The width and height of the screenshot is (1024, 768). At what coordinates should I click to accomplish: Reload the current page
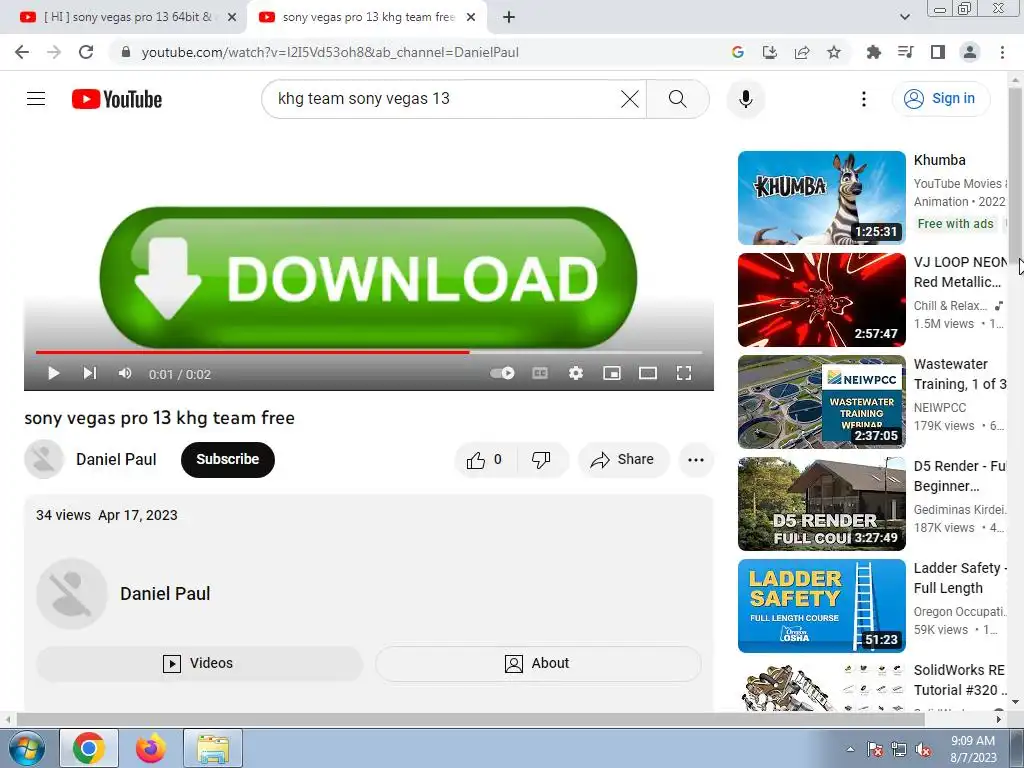click(x=86, y=52)
